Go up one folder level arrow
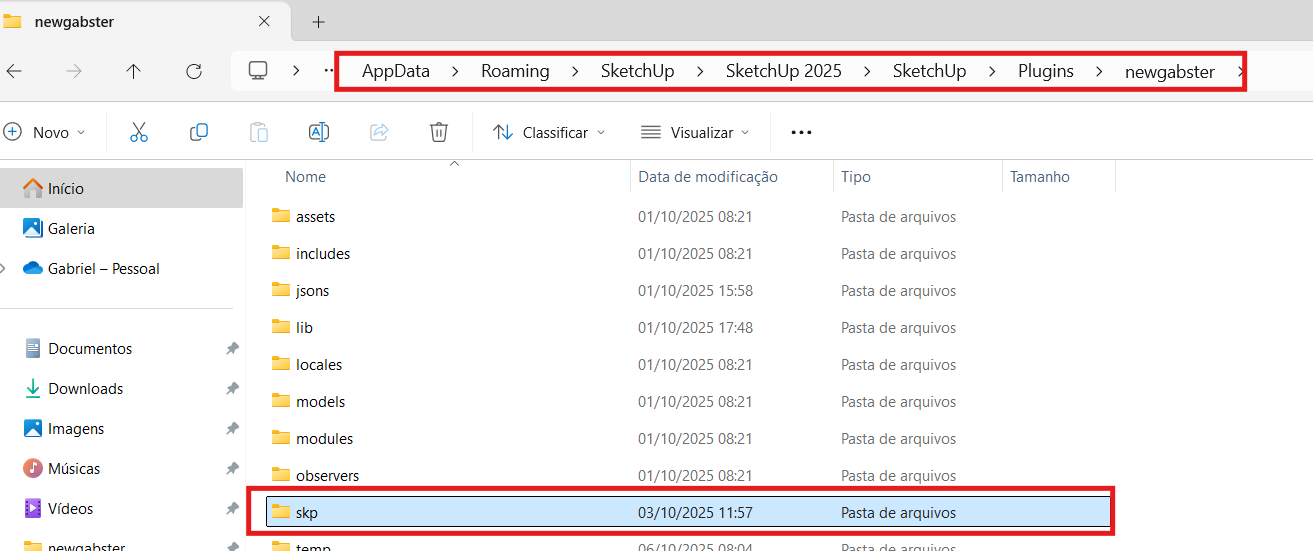Image resolution: width=1313 pixels, height=551 pixels. coord(134,71)
